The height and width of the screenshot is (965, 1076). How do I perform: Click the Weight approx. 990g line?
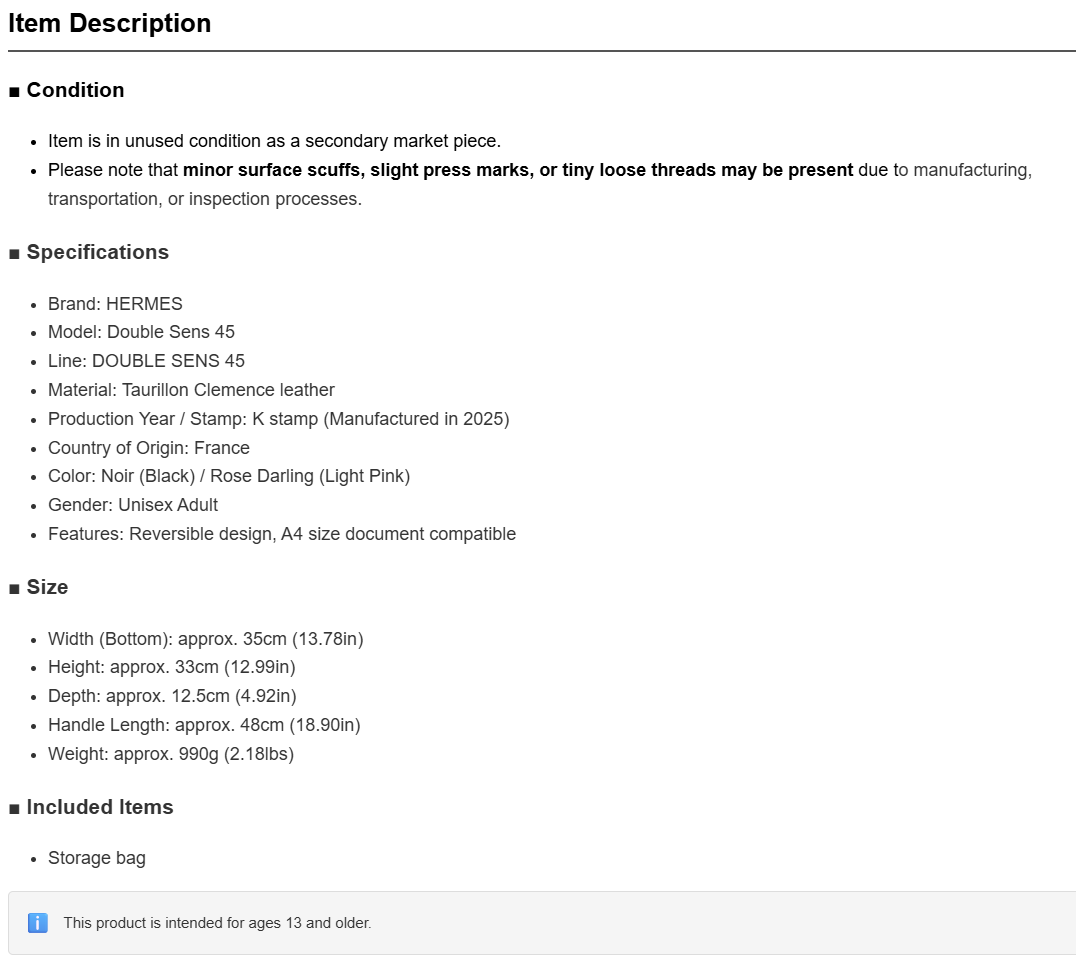(x=171, y=754)
